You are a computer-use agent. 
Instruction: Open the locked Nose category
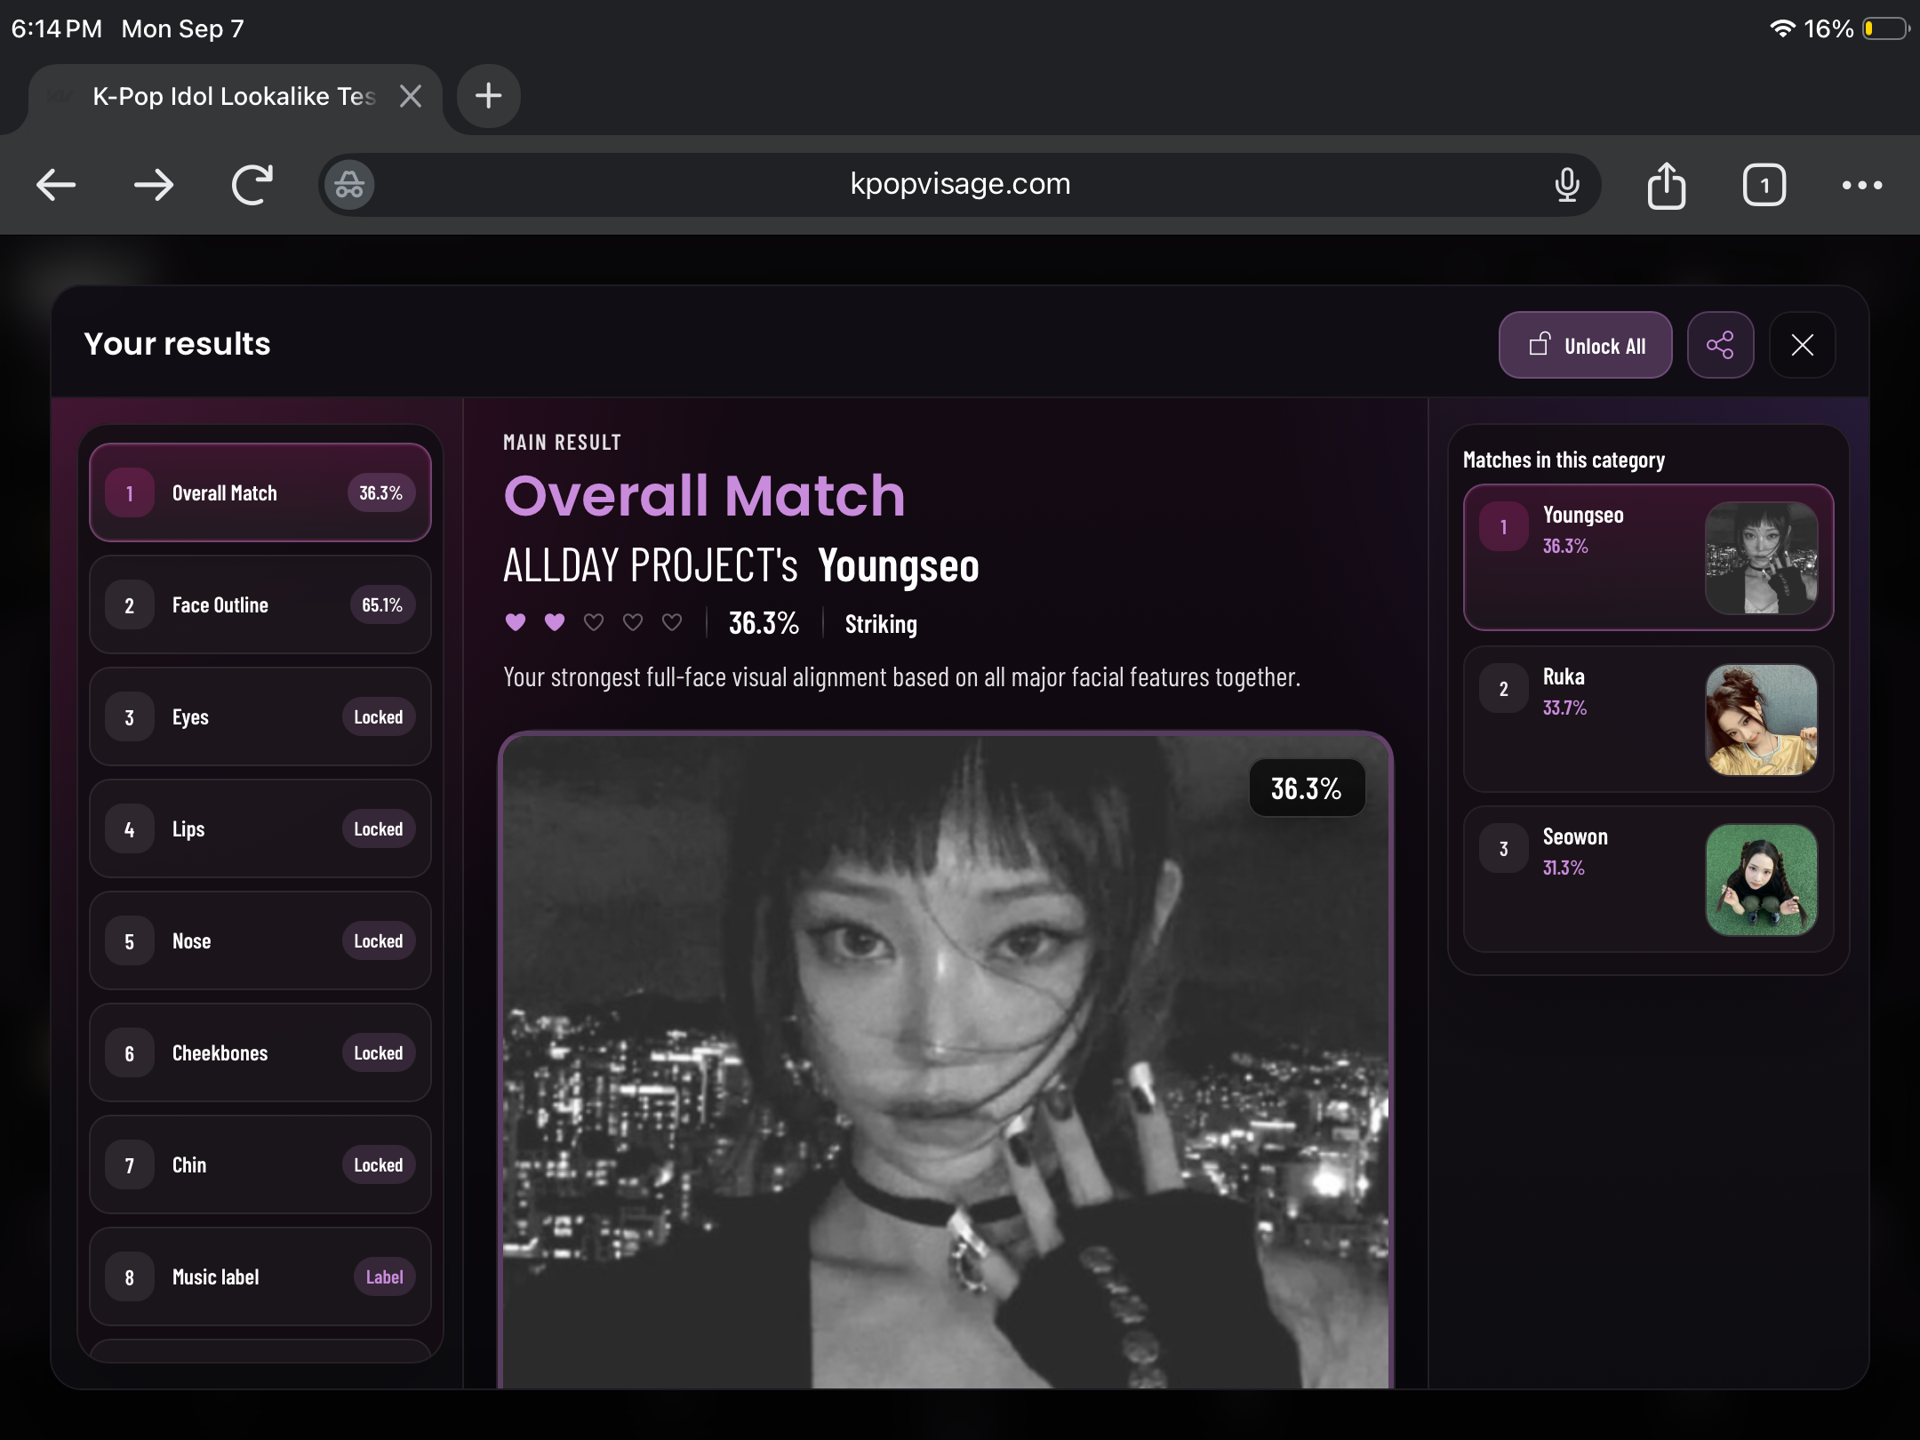coord(260,941)
